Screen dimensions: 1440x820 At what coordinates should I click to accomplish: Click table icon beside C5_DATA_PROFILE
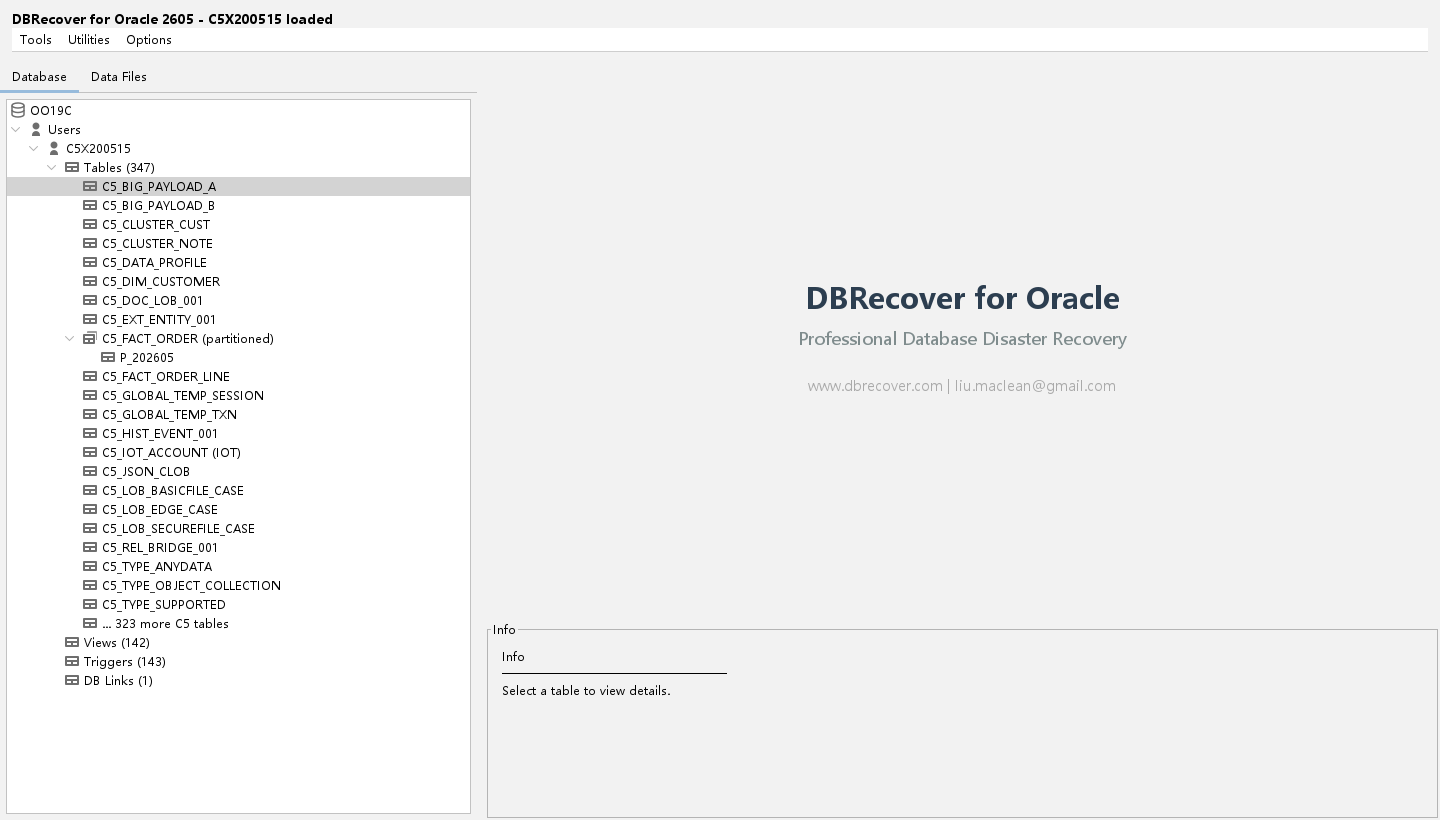(x=90, y=263)
